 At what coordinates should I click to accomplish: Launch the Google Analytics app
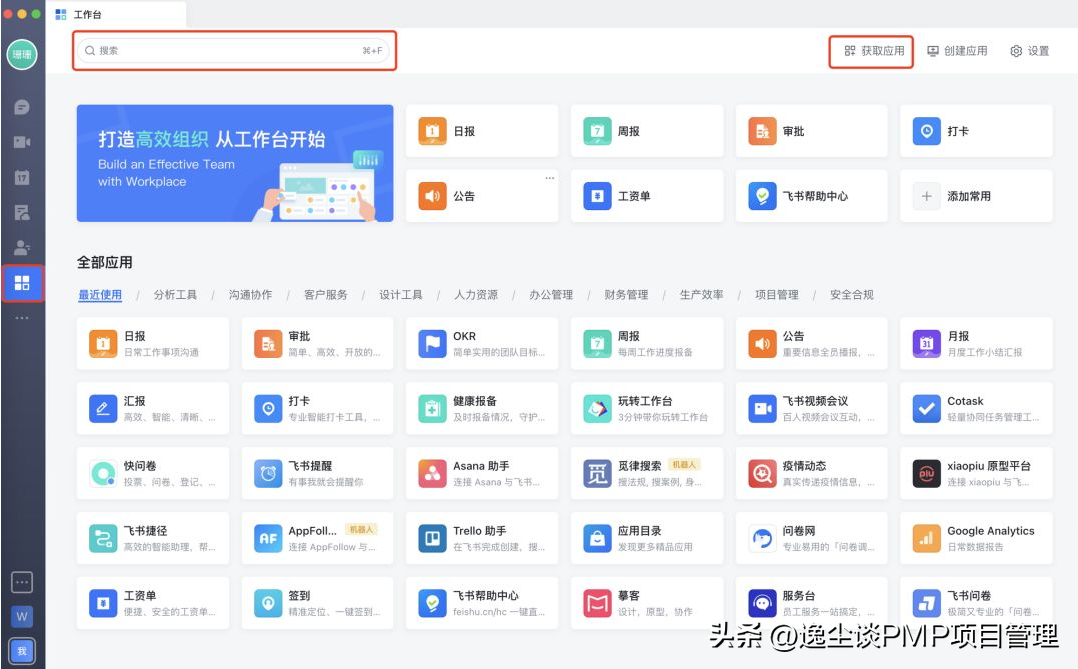[975, 537]
